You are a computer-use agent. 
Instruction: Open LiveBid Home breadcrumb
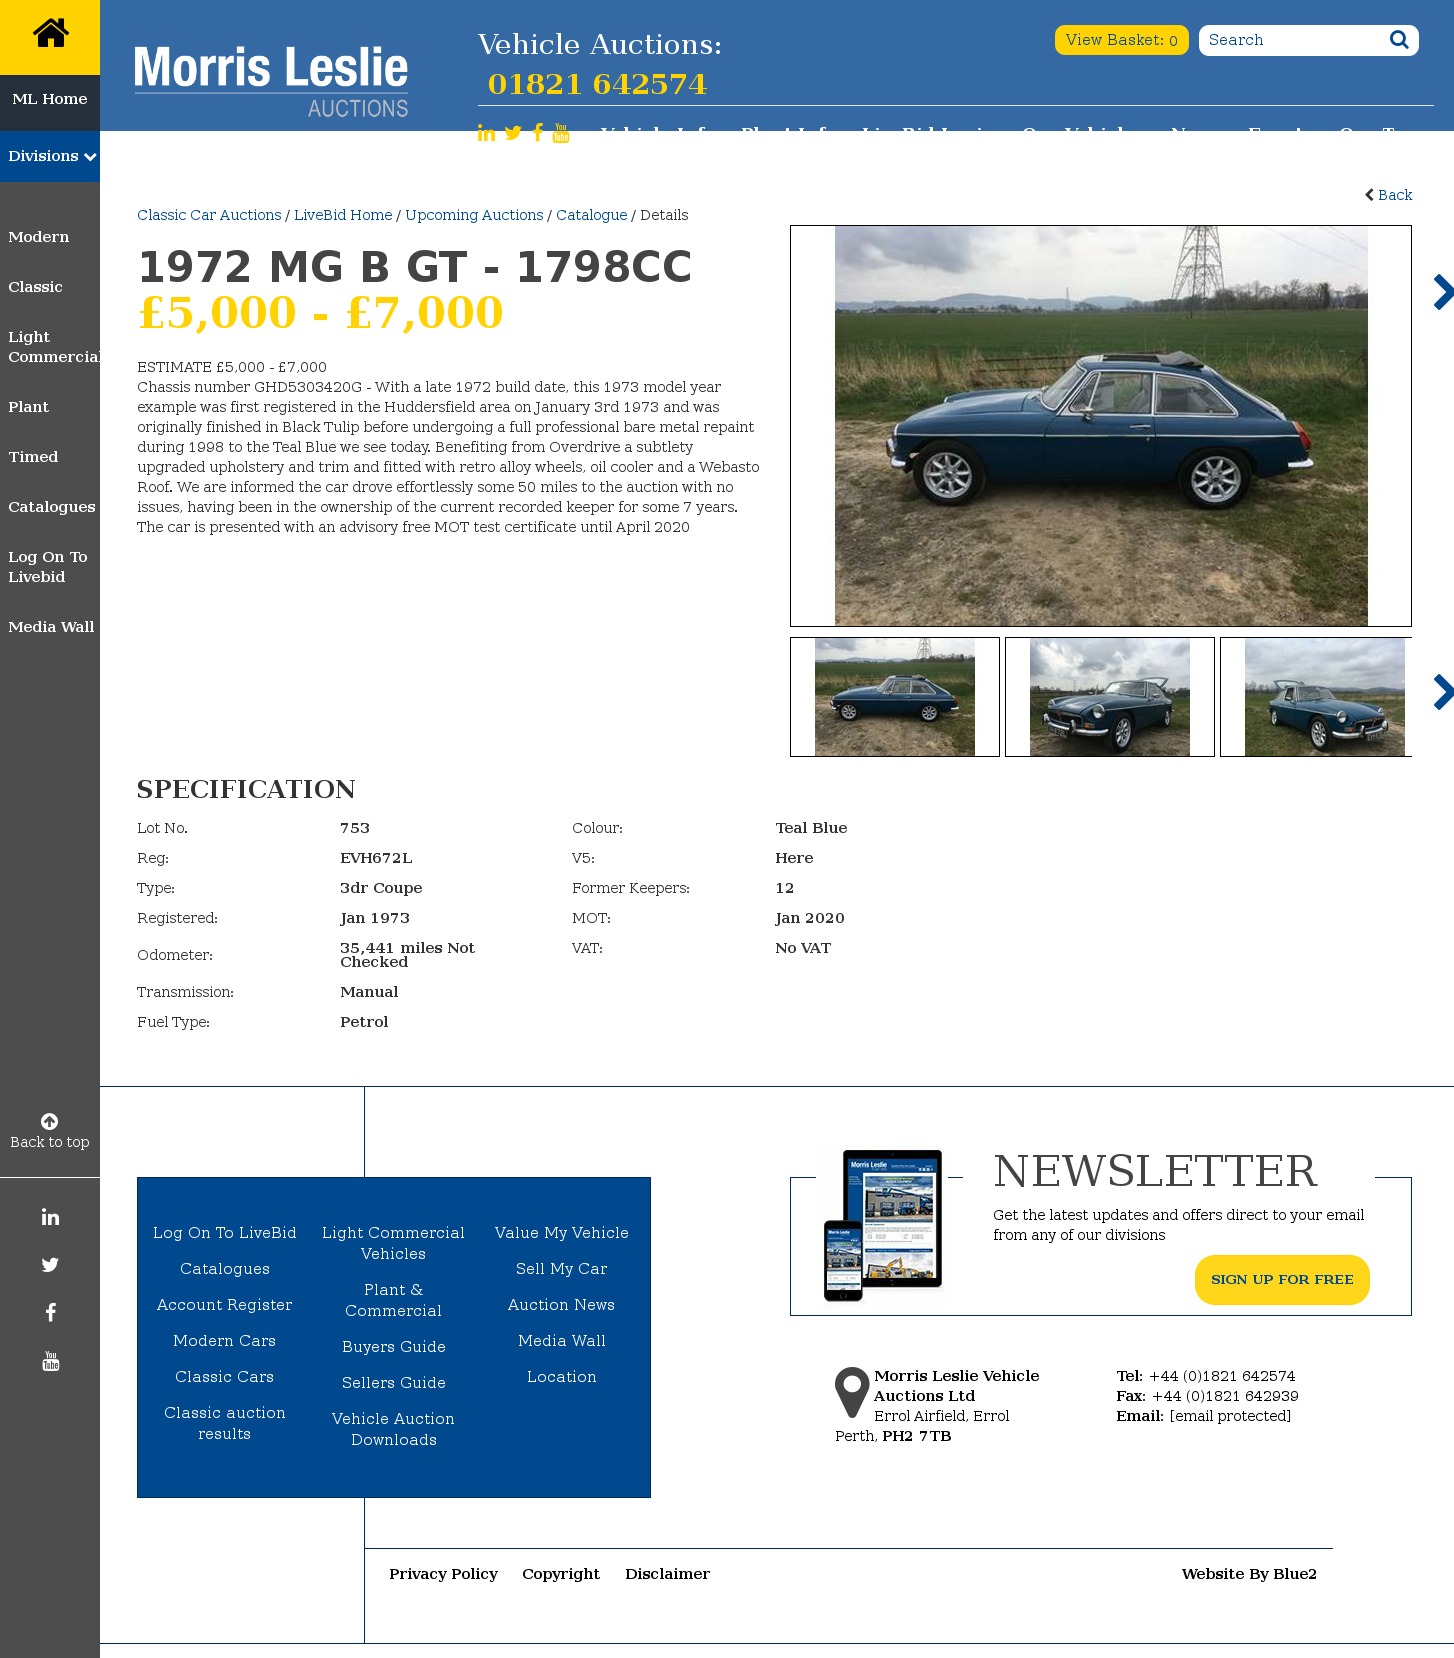pos(343,215)
